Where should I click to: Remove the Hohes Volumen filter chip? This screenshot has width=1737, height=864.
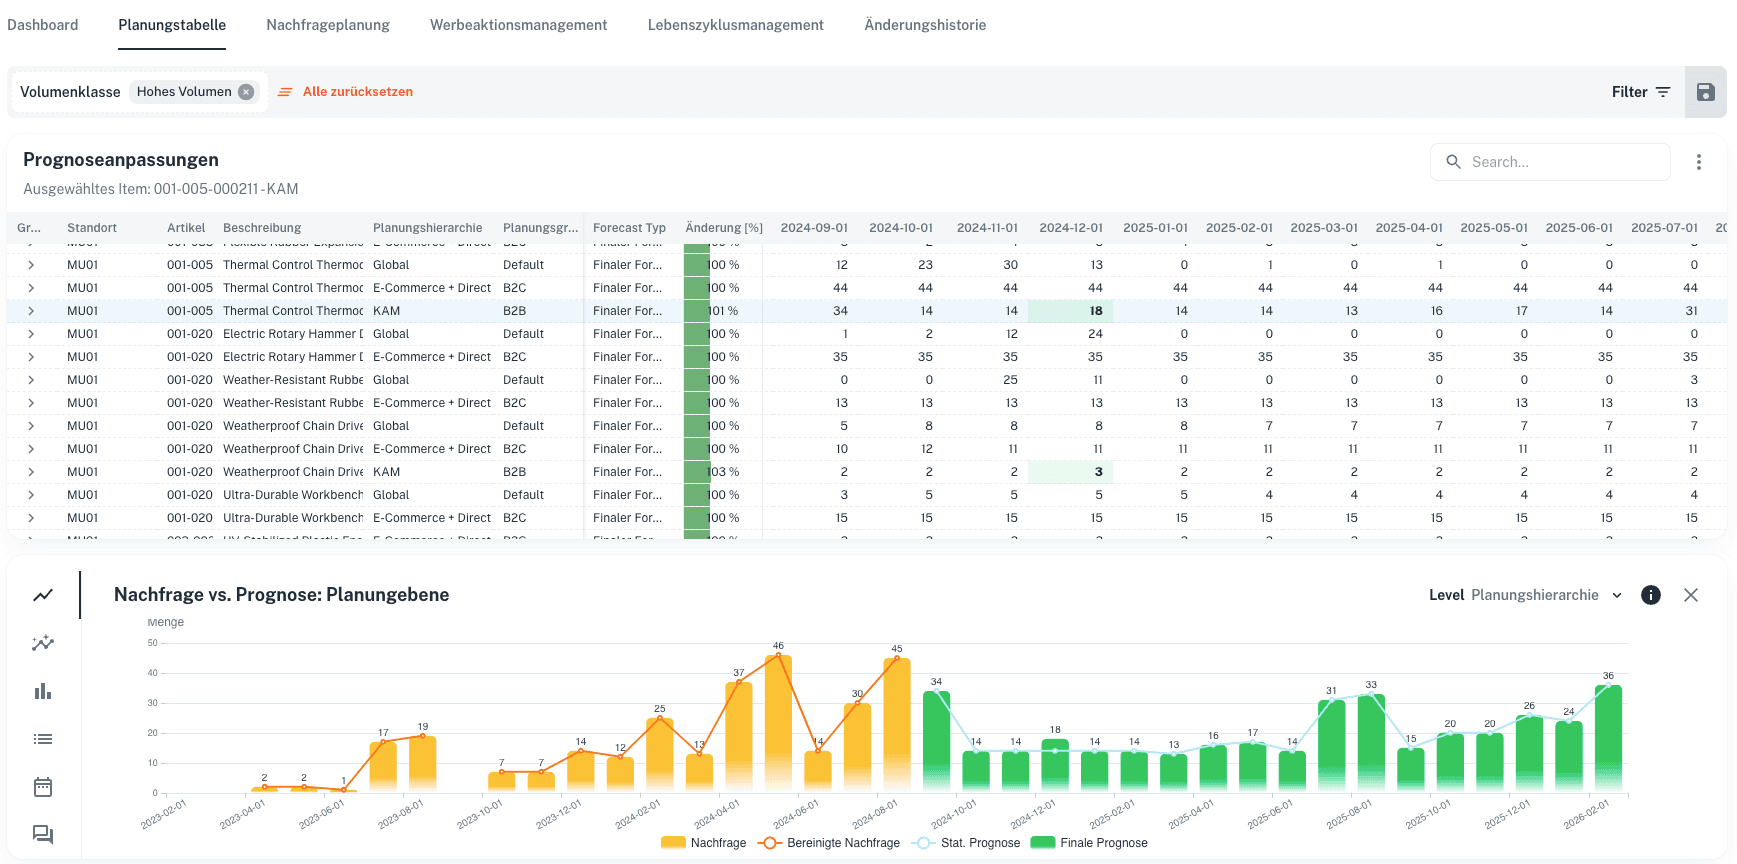point(246,92)
